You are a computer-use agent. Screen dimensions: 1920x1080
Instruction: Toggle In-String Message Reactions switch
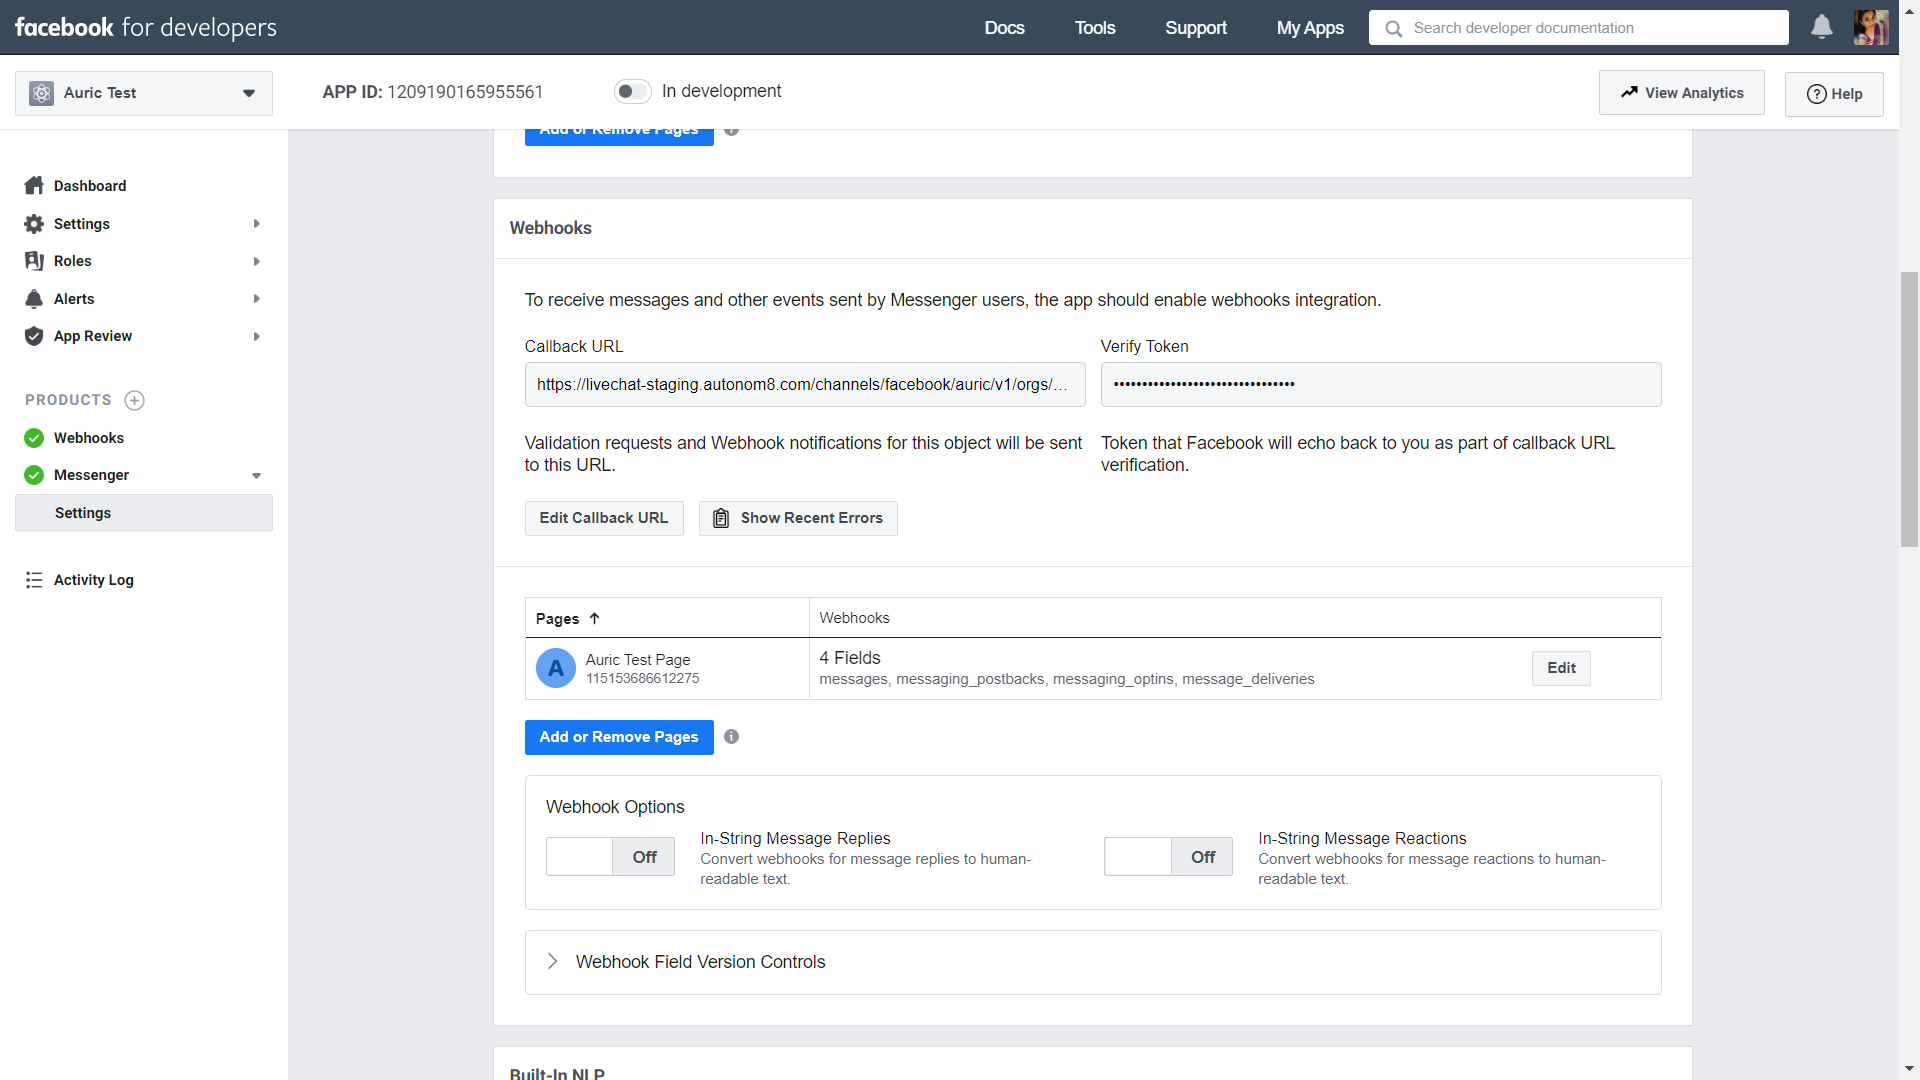[1168, 857]
